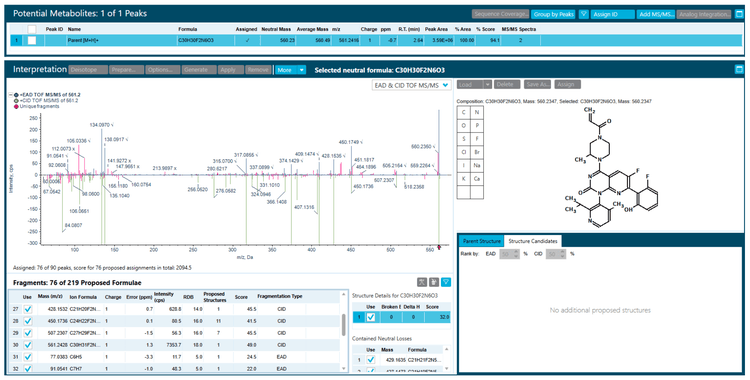Collapse the spectra legend tree with the minus icon

click(x=10, y=95)
